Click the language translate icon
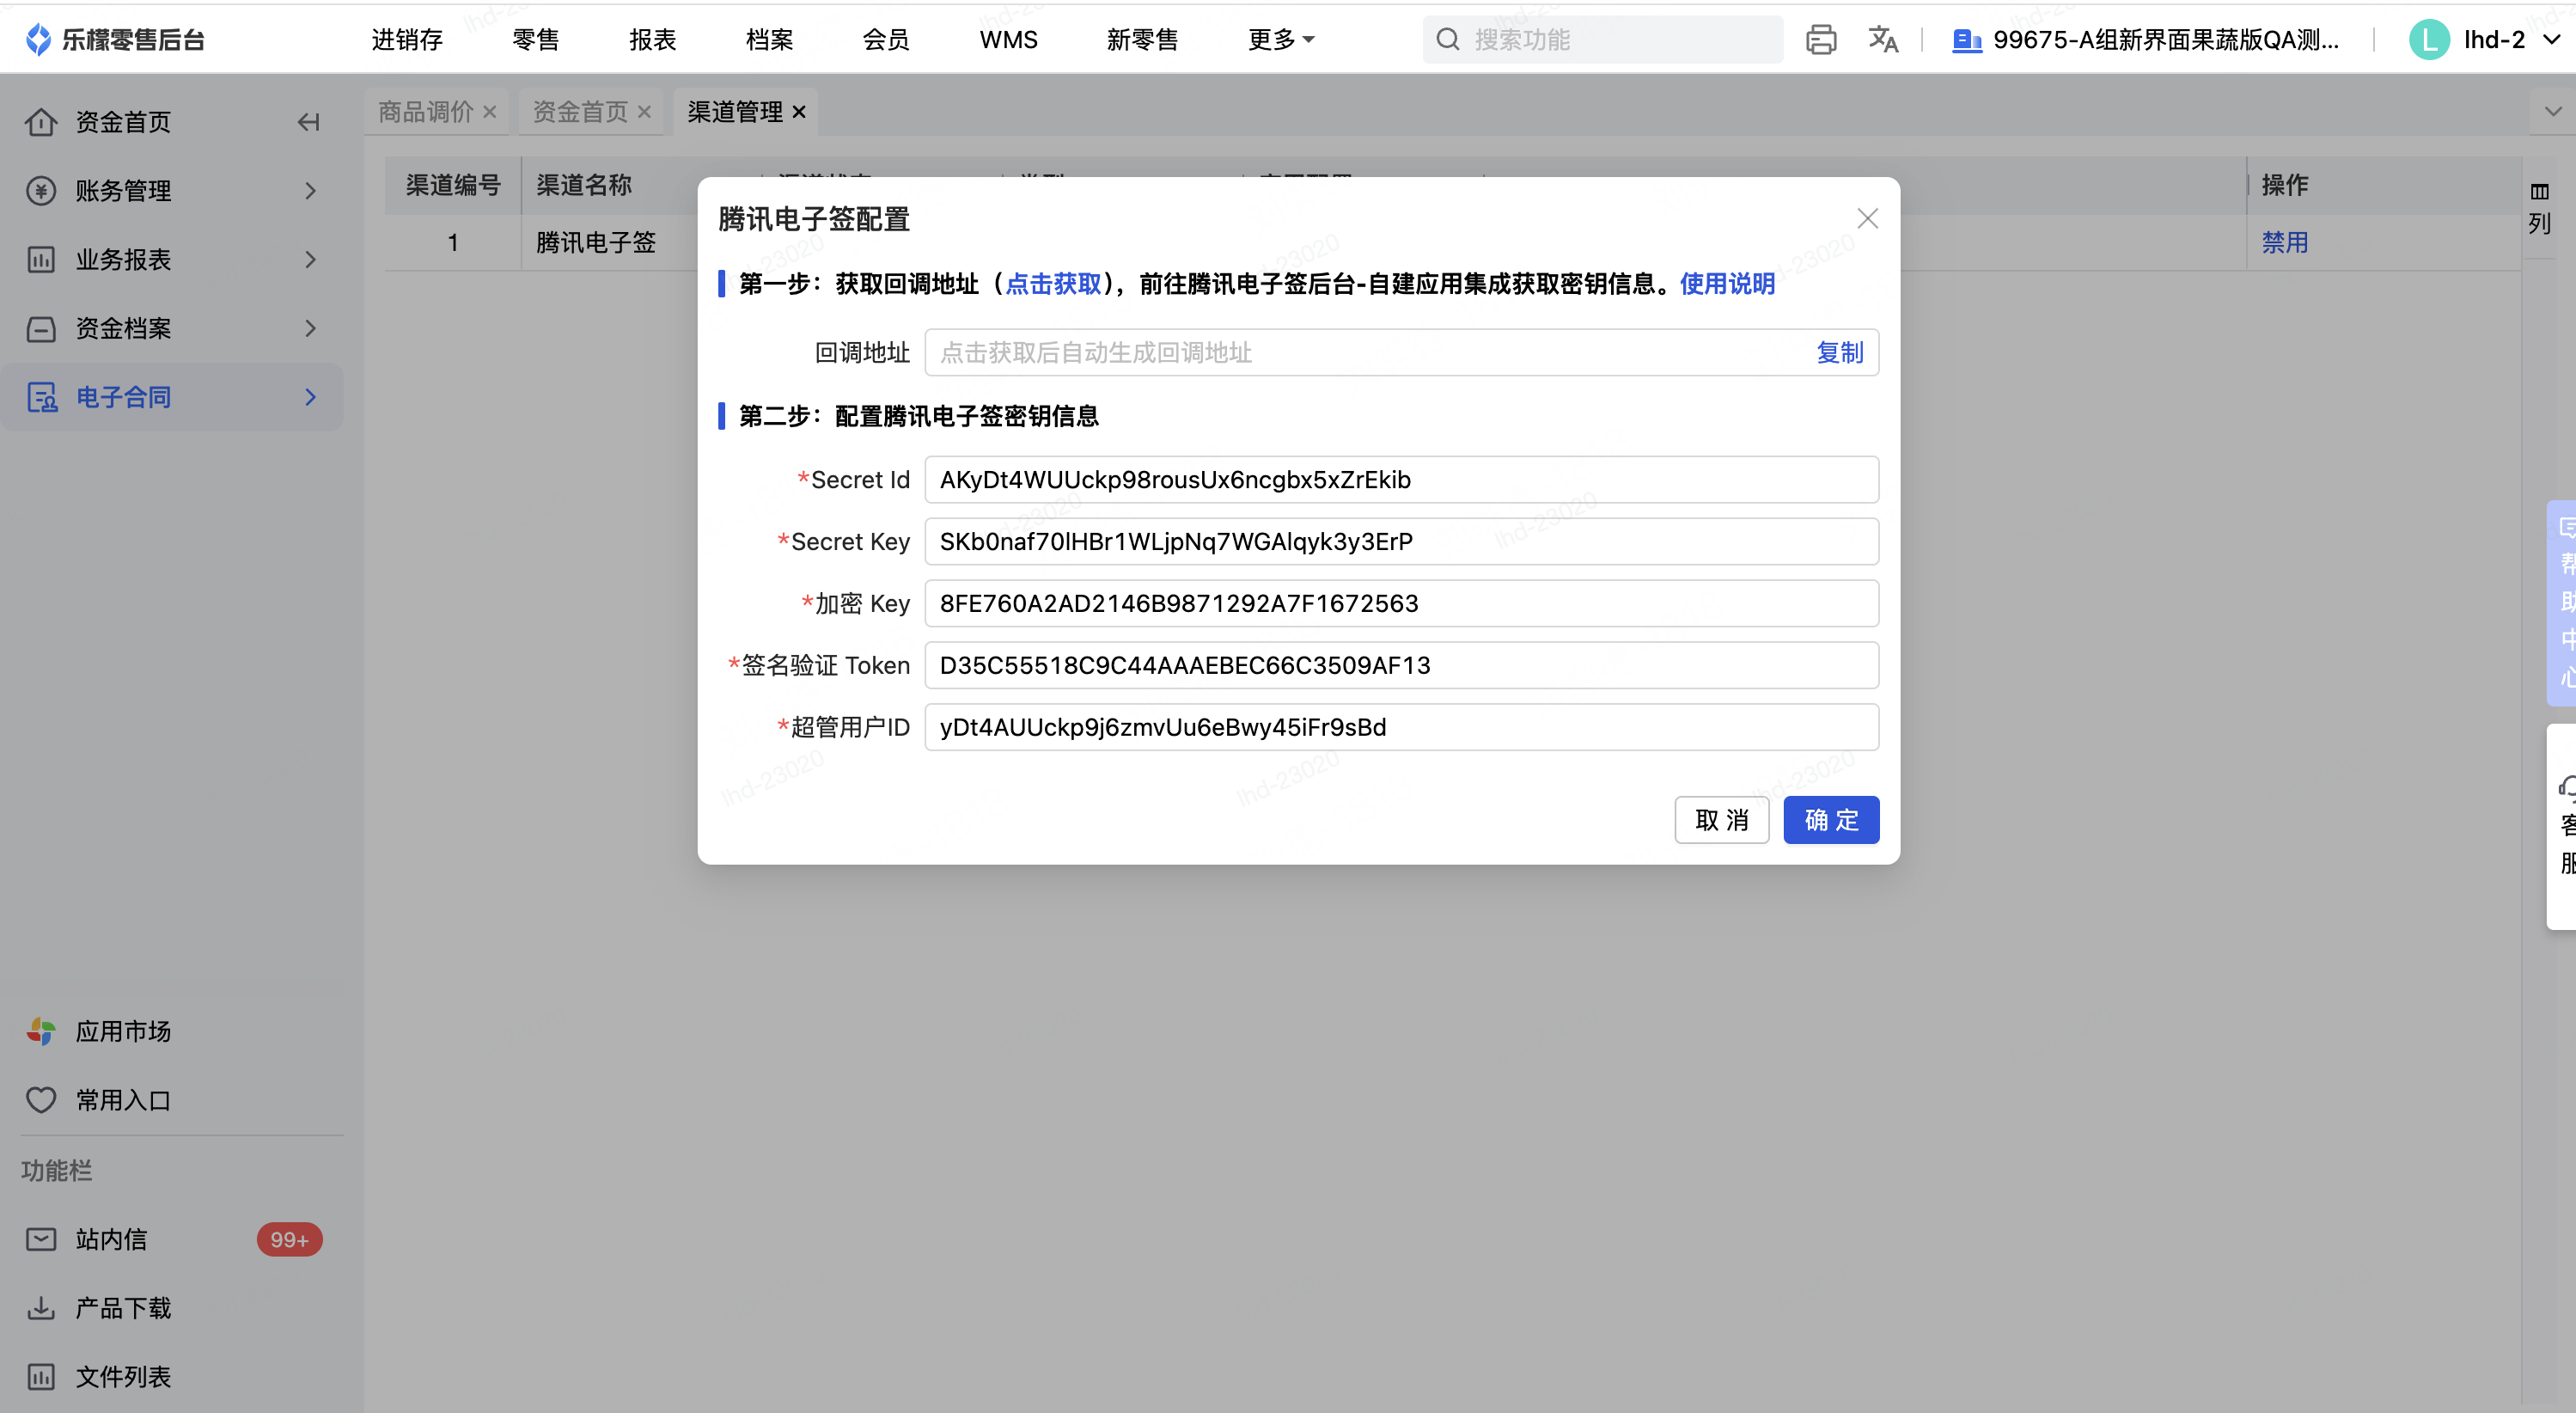The height and width of the screenshot is (1413, 2576). [1883, 39]
